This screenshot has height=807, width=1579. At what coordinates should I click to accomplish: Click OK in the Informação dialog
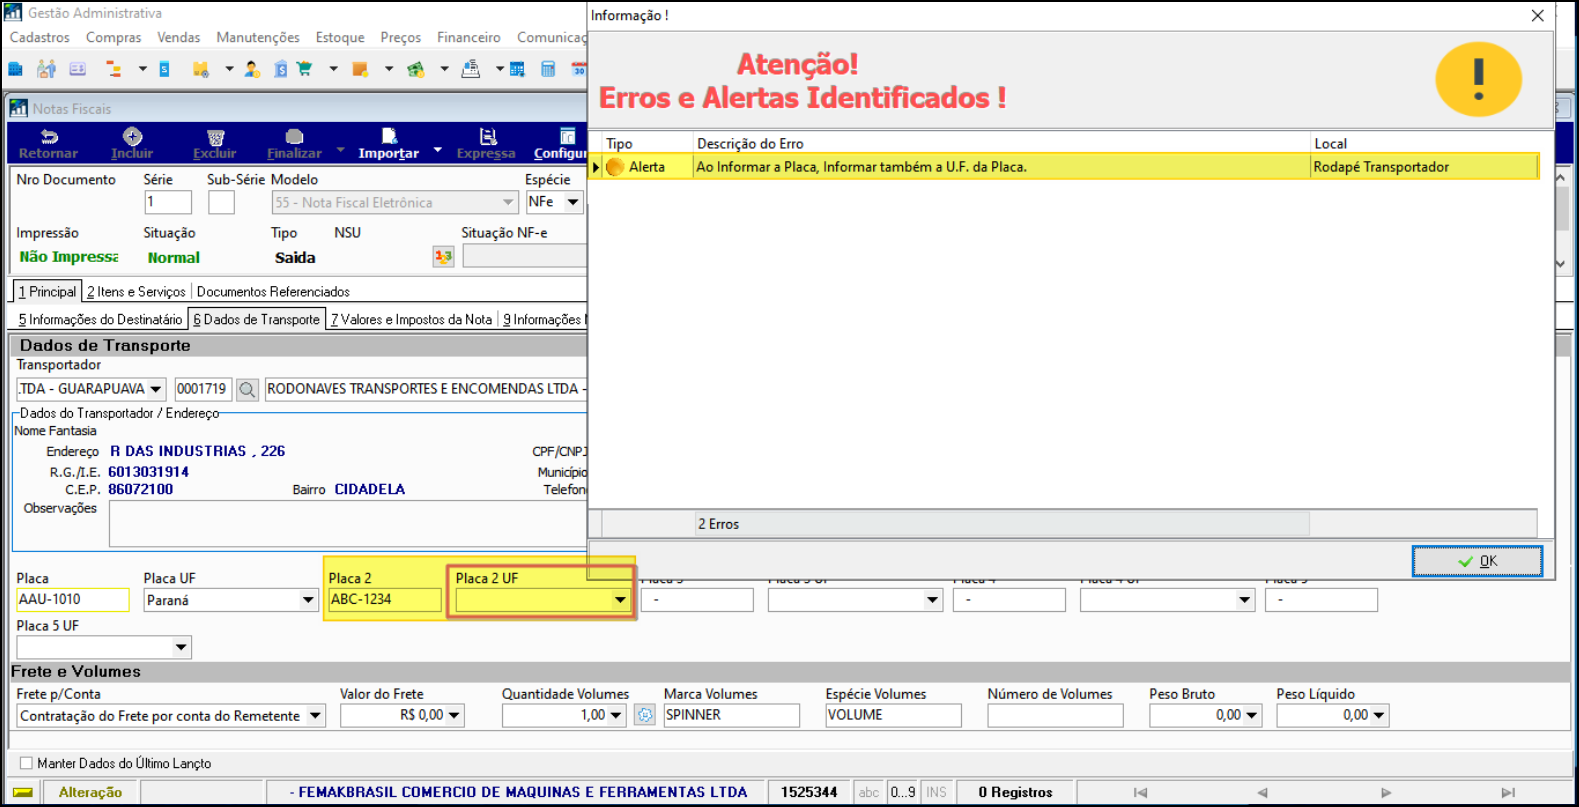coord(1477,561)
